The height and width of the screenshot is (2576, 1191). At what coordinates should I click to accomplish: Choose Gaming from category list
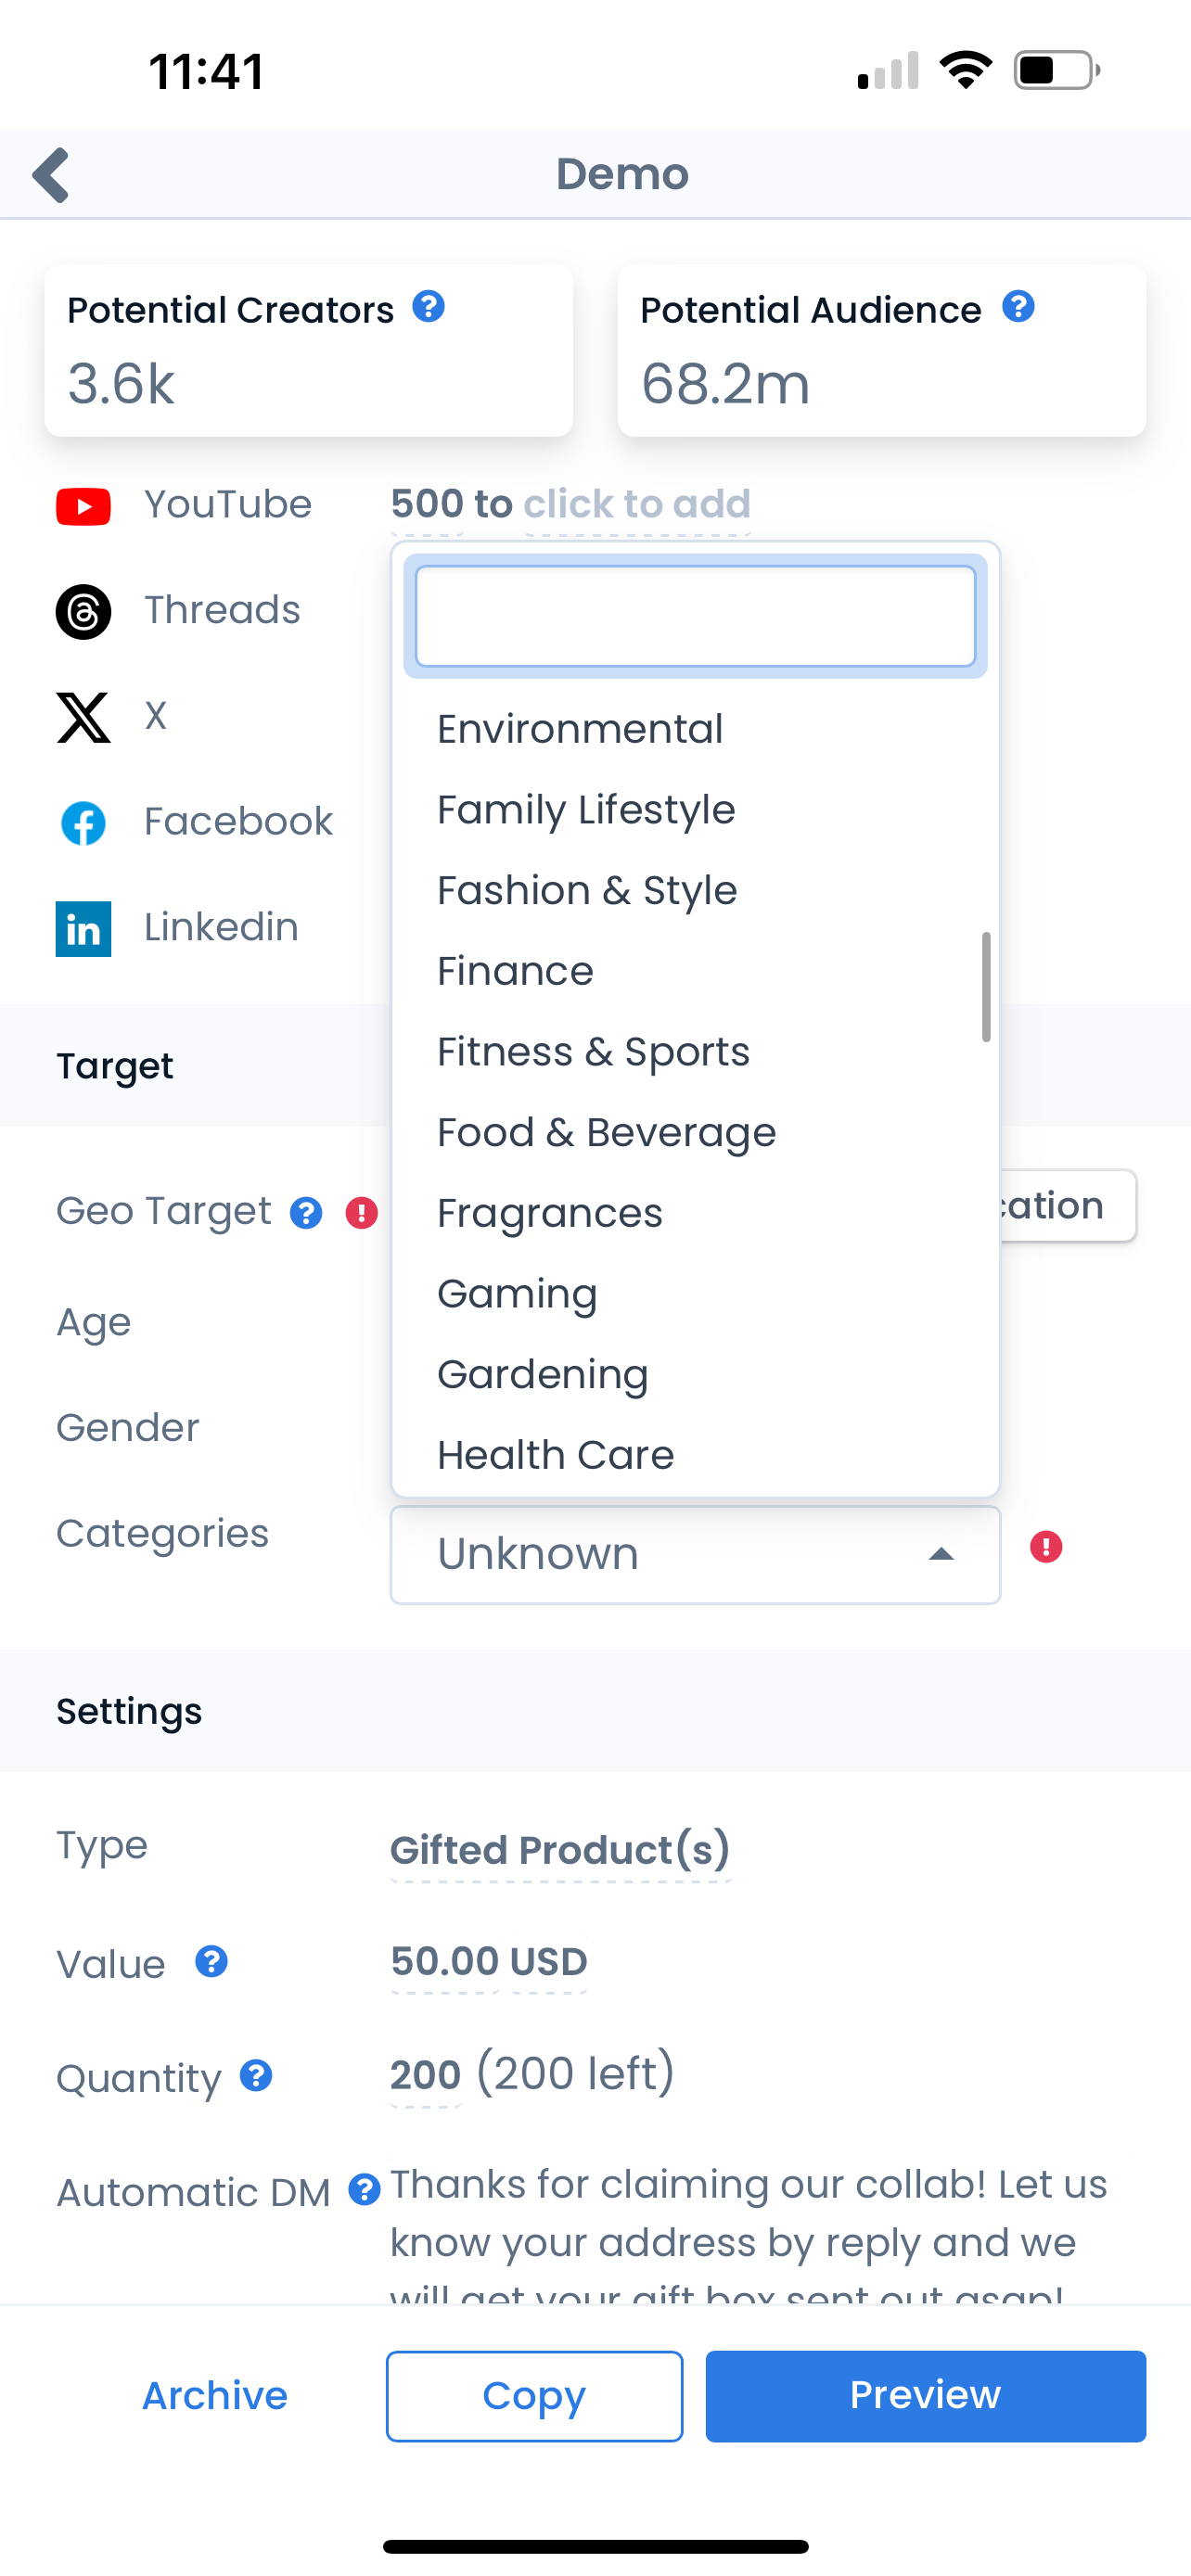click(517, 1294)
